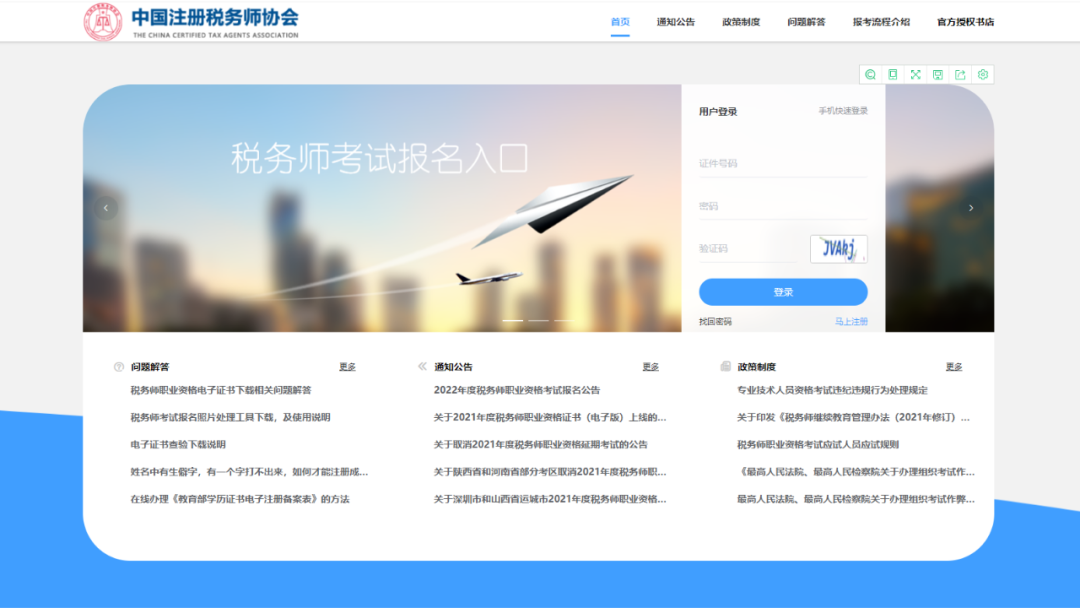Open 关于陕西省和河南省部分考区取消 notice
Image resolution: width=1080 pixels, height=608 pixels.
click(550, 472)
